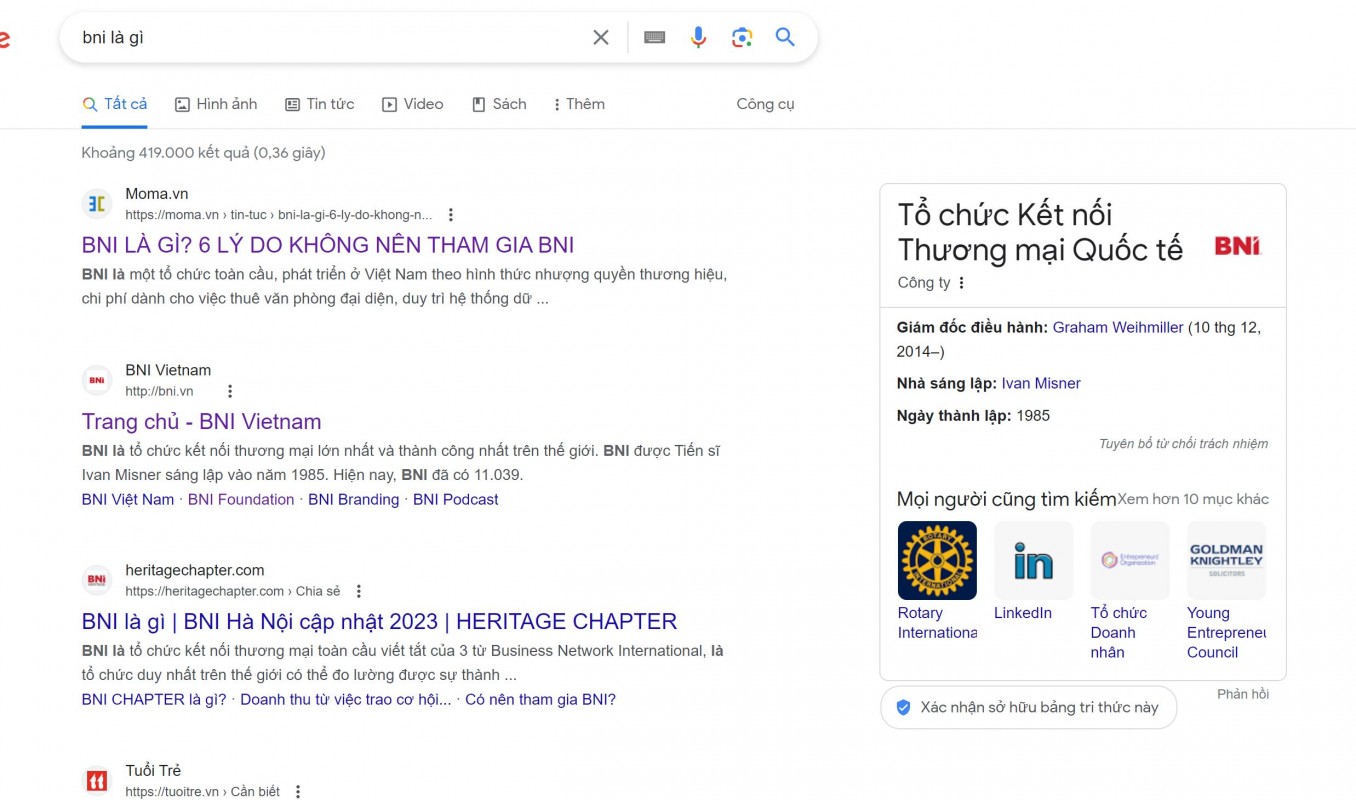Click into the search text field
This screenshot has width=1356, height=800.
pos(330,38)
